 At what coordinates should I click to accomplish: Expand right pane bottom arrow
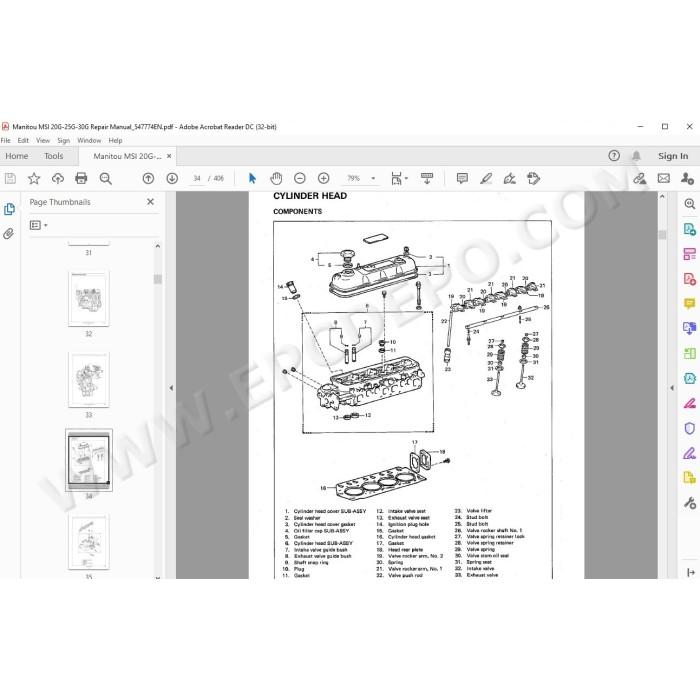pos(691,572)
